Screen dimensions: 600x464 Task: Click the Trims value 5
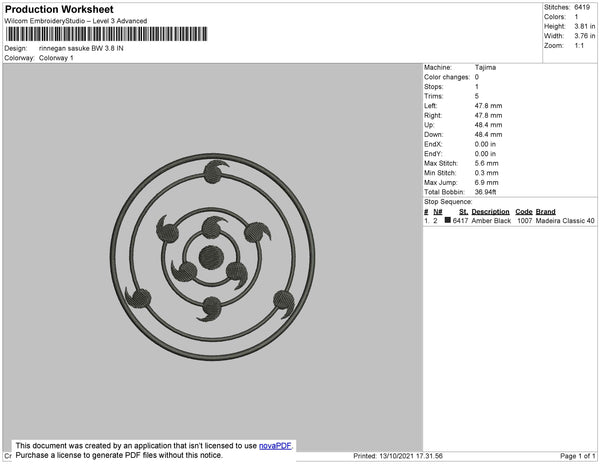(477, 96)
